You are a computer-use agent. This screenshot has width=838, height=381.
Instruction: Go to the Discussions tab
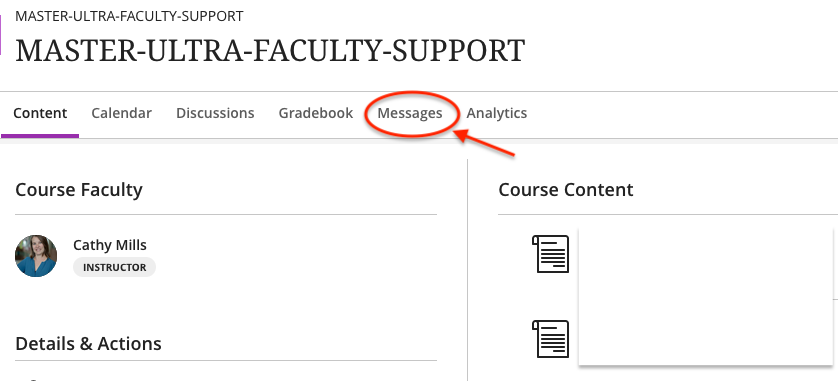pyautogui.click(x=215, y=113)
